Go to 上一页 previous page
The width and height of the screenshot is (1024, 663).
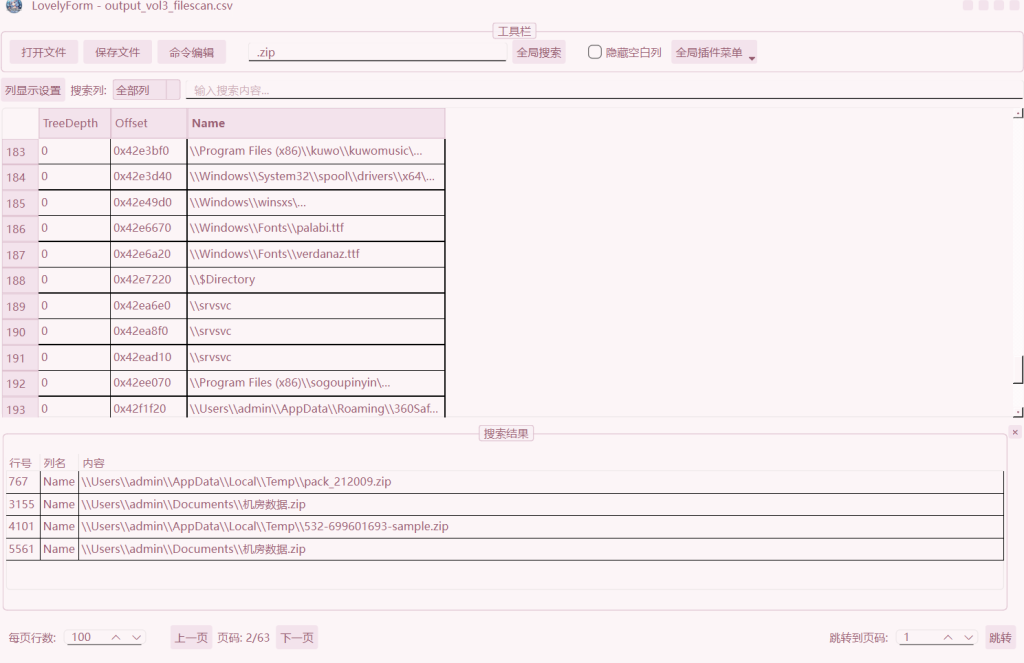[x=191, y=637]
